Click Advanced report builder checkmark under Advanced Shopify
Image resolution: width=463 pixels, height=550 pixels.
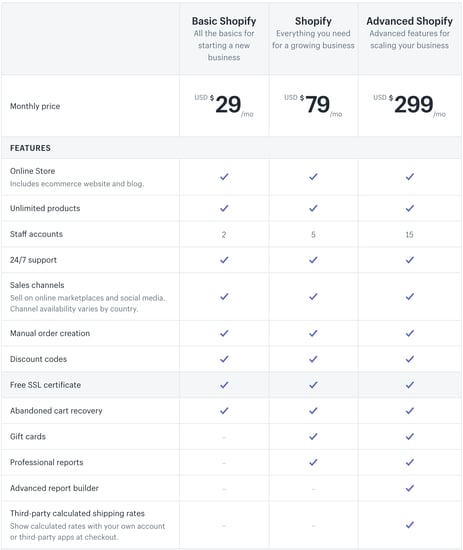tap(410, 488)
